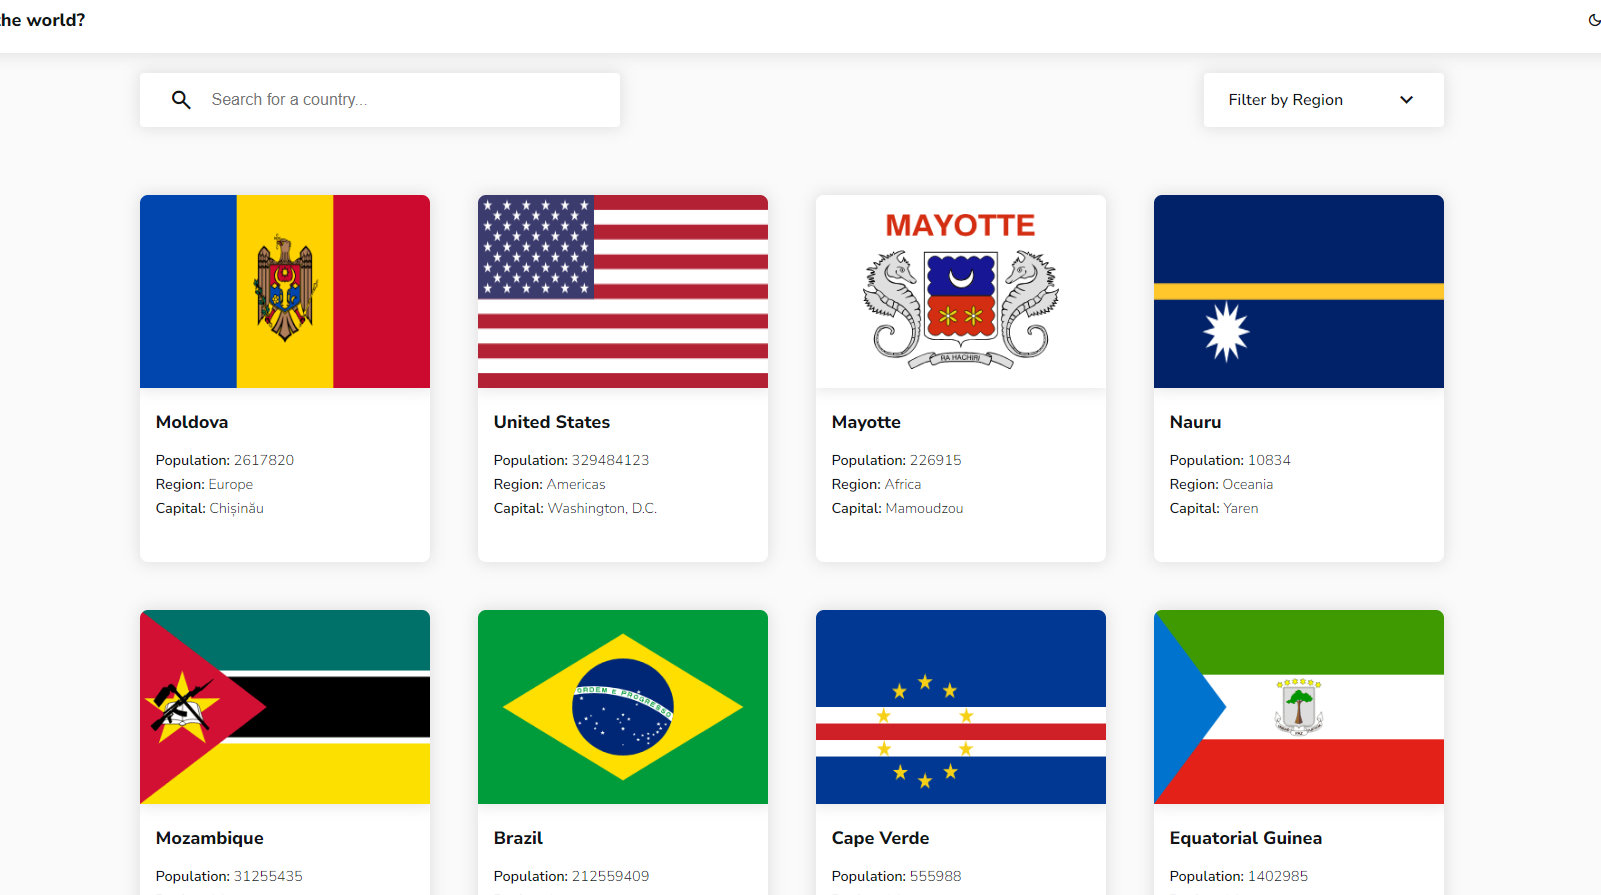1601x895 pixels.
Task: Open the Mozambique flag image
Action: tap(285, 707)
